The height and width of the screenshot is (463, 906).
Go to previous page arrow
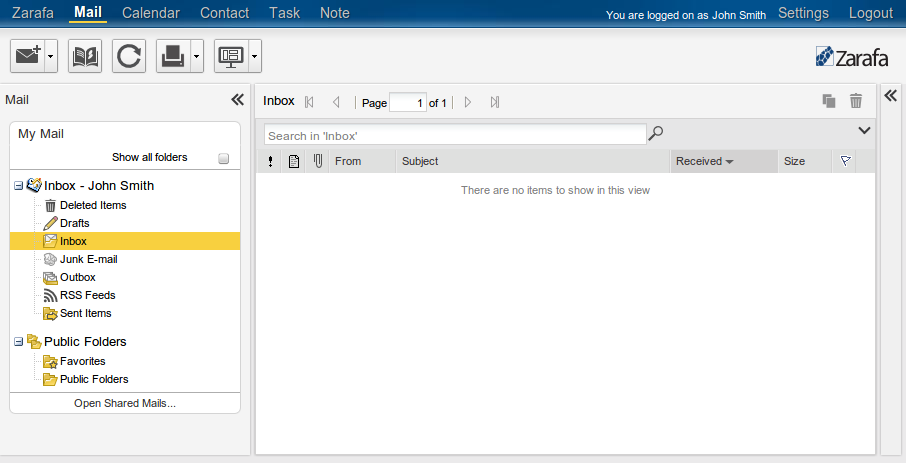[x=336, y=102]
